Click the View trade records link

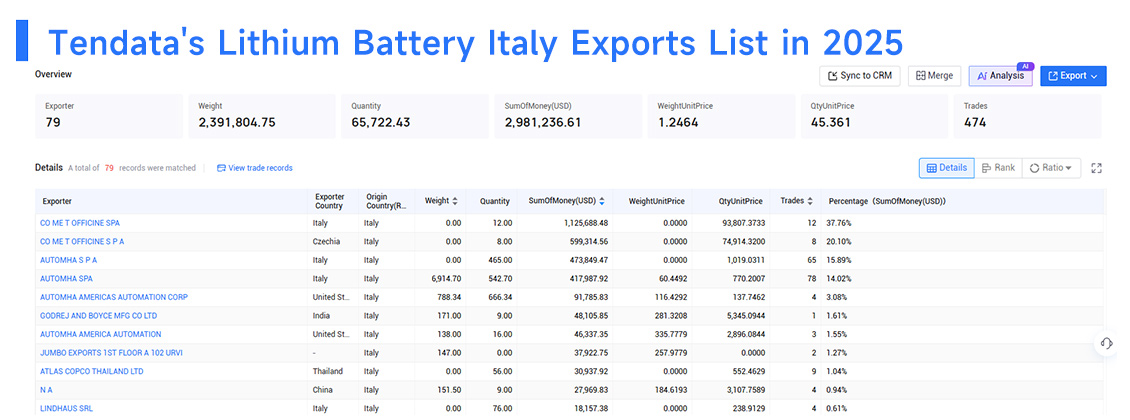[254, 168]
